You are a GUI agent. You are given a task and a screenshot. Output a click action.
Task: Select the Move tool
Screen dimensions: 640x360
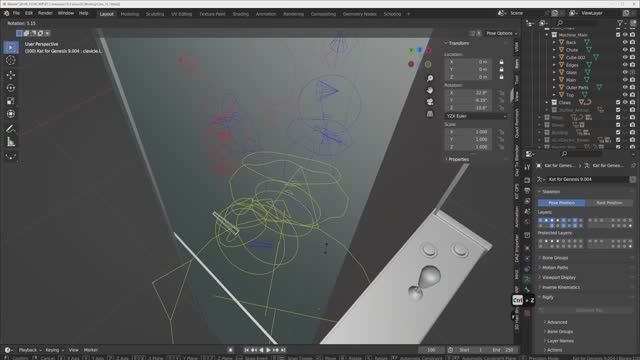point(11,75)
